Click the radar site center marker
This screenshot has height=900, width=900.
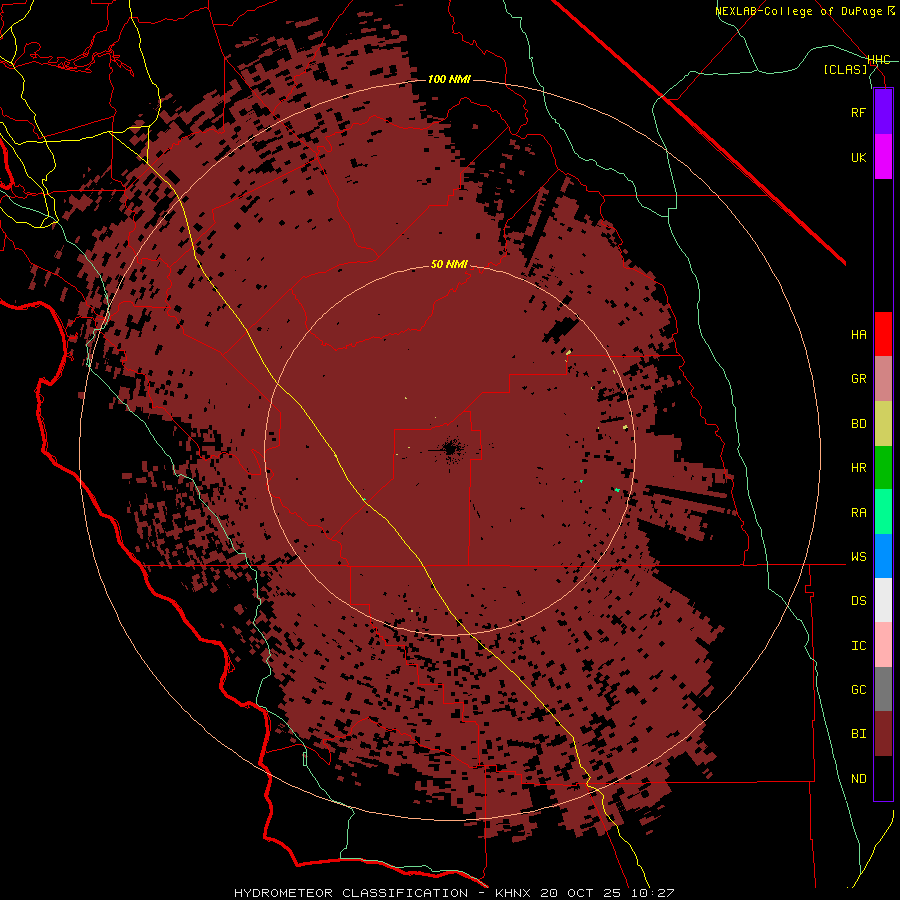coord(451,449)
